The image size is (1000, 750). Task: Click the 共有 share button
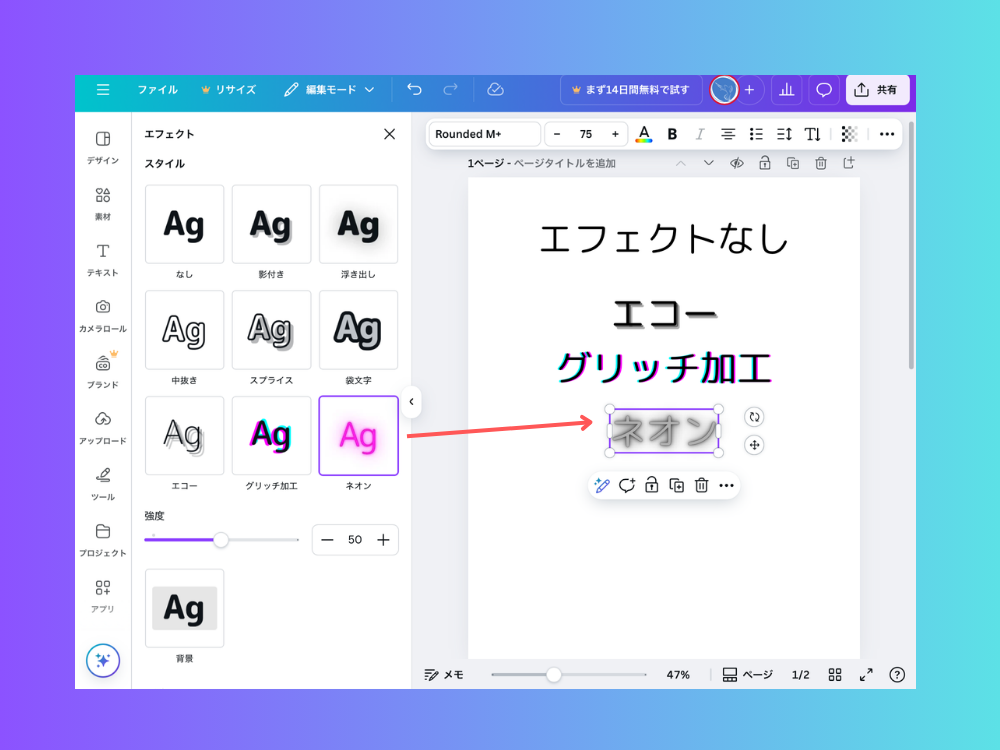tap(877, 89)
